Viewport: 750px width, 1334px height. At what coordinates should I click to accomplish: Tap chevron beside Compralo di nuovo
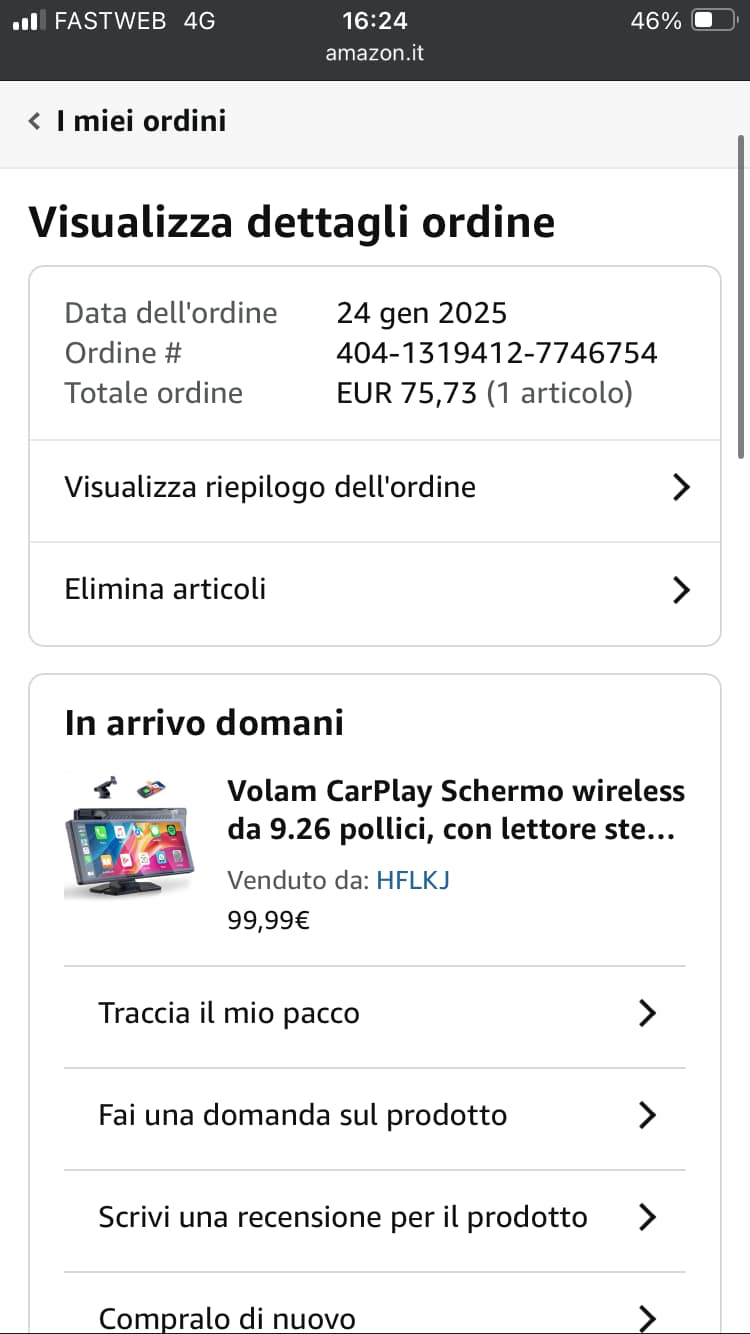(647, 1318)
